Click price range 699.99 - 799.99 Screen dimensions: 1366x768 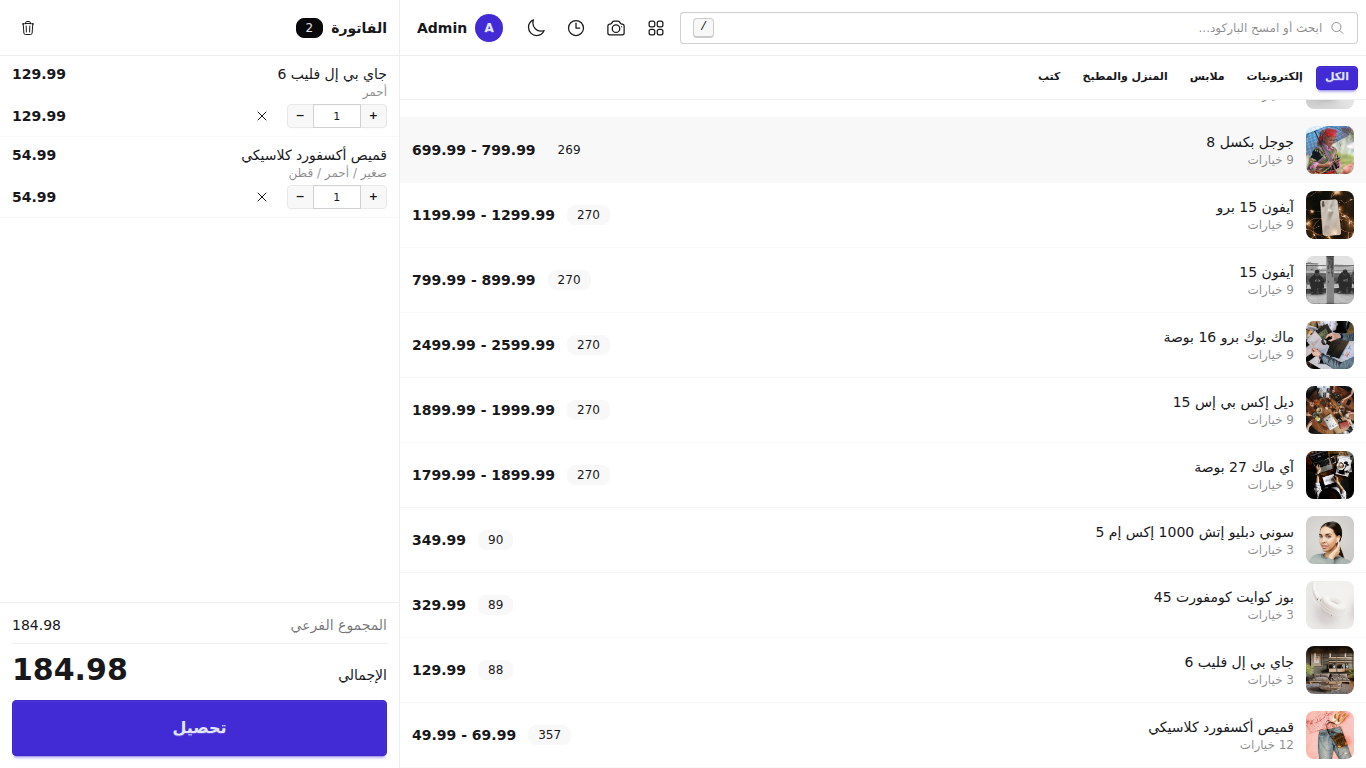pos(474,150)
